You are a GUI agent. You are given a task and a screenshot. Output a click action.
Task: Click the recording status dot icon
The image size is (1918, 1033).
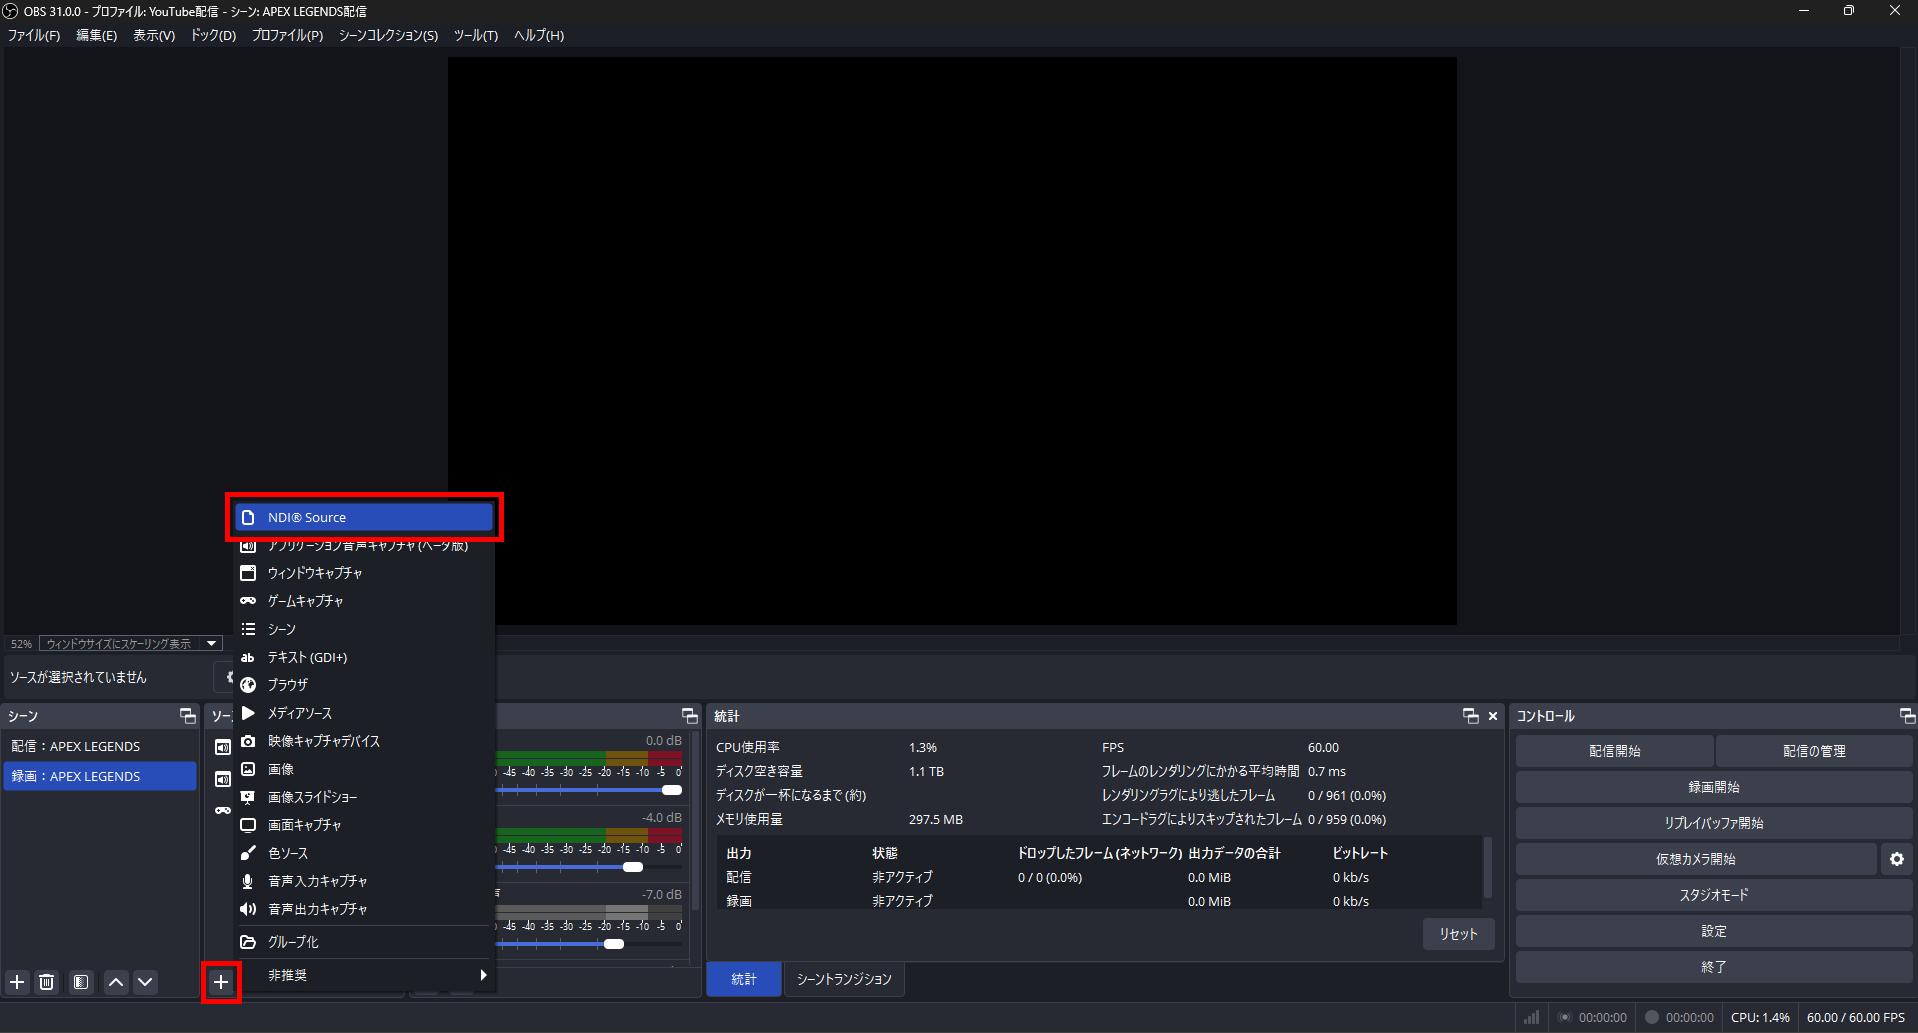(x=1652, y=1017)
